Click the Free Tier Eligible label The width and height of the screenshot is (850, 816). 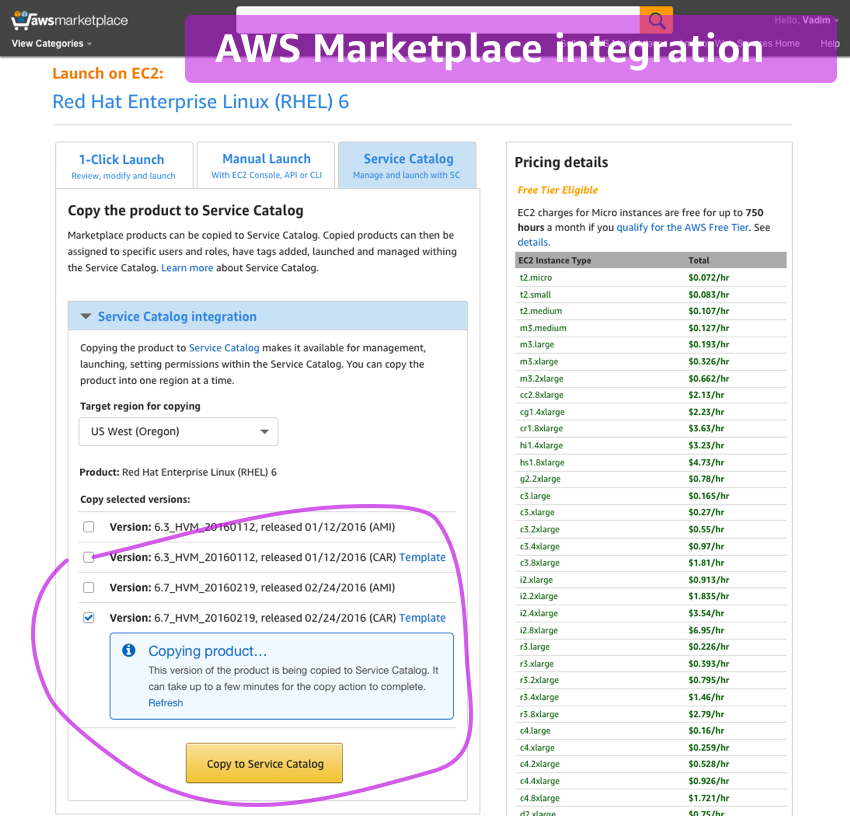click(558, 190)
